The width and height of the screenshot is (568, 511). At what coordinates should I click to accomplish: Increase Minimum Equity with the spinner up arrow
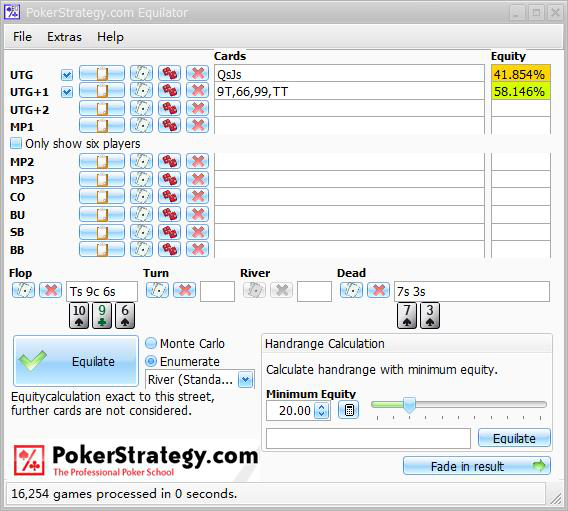(322, 406)
